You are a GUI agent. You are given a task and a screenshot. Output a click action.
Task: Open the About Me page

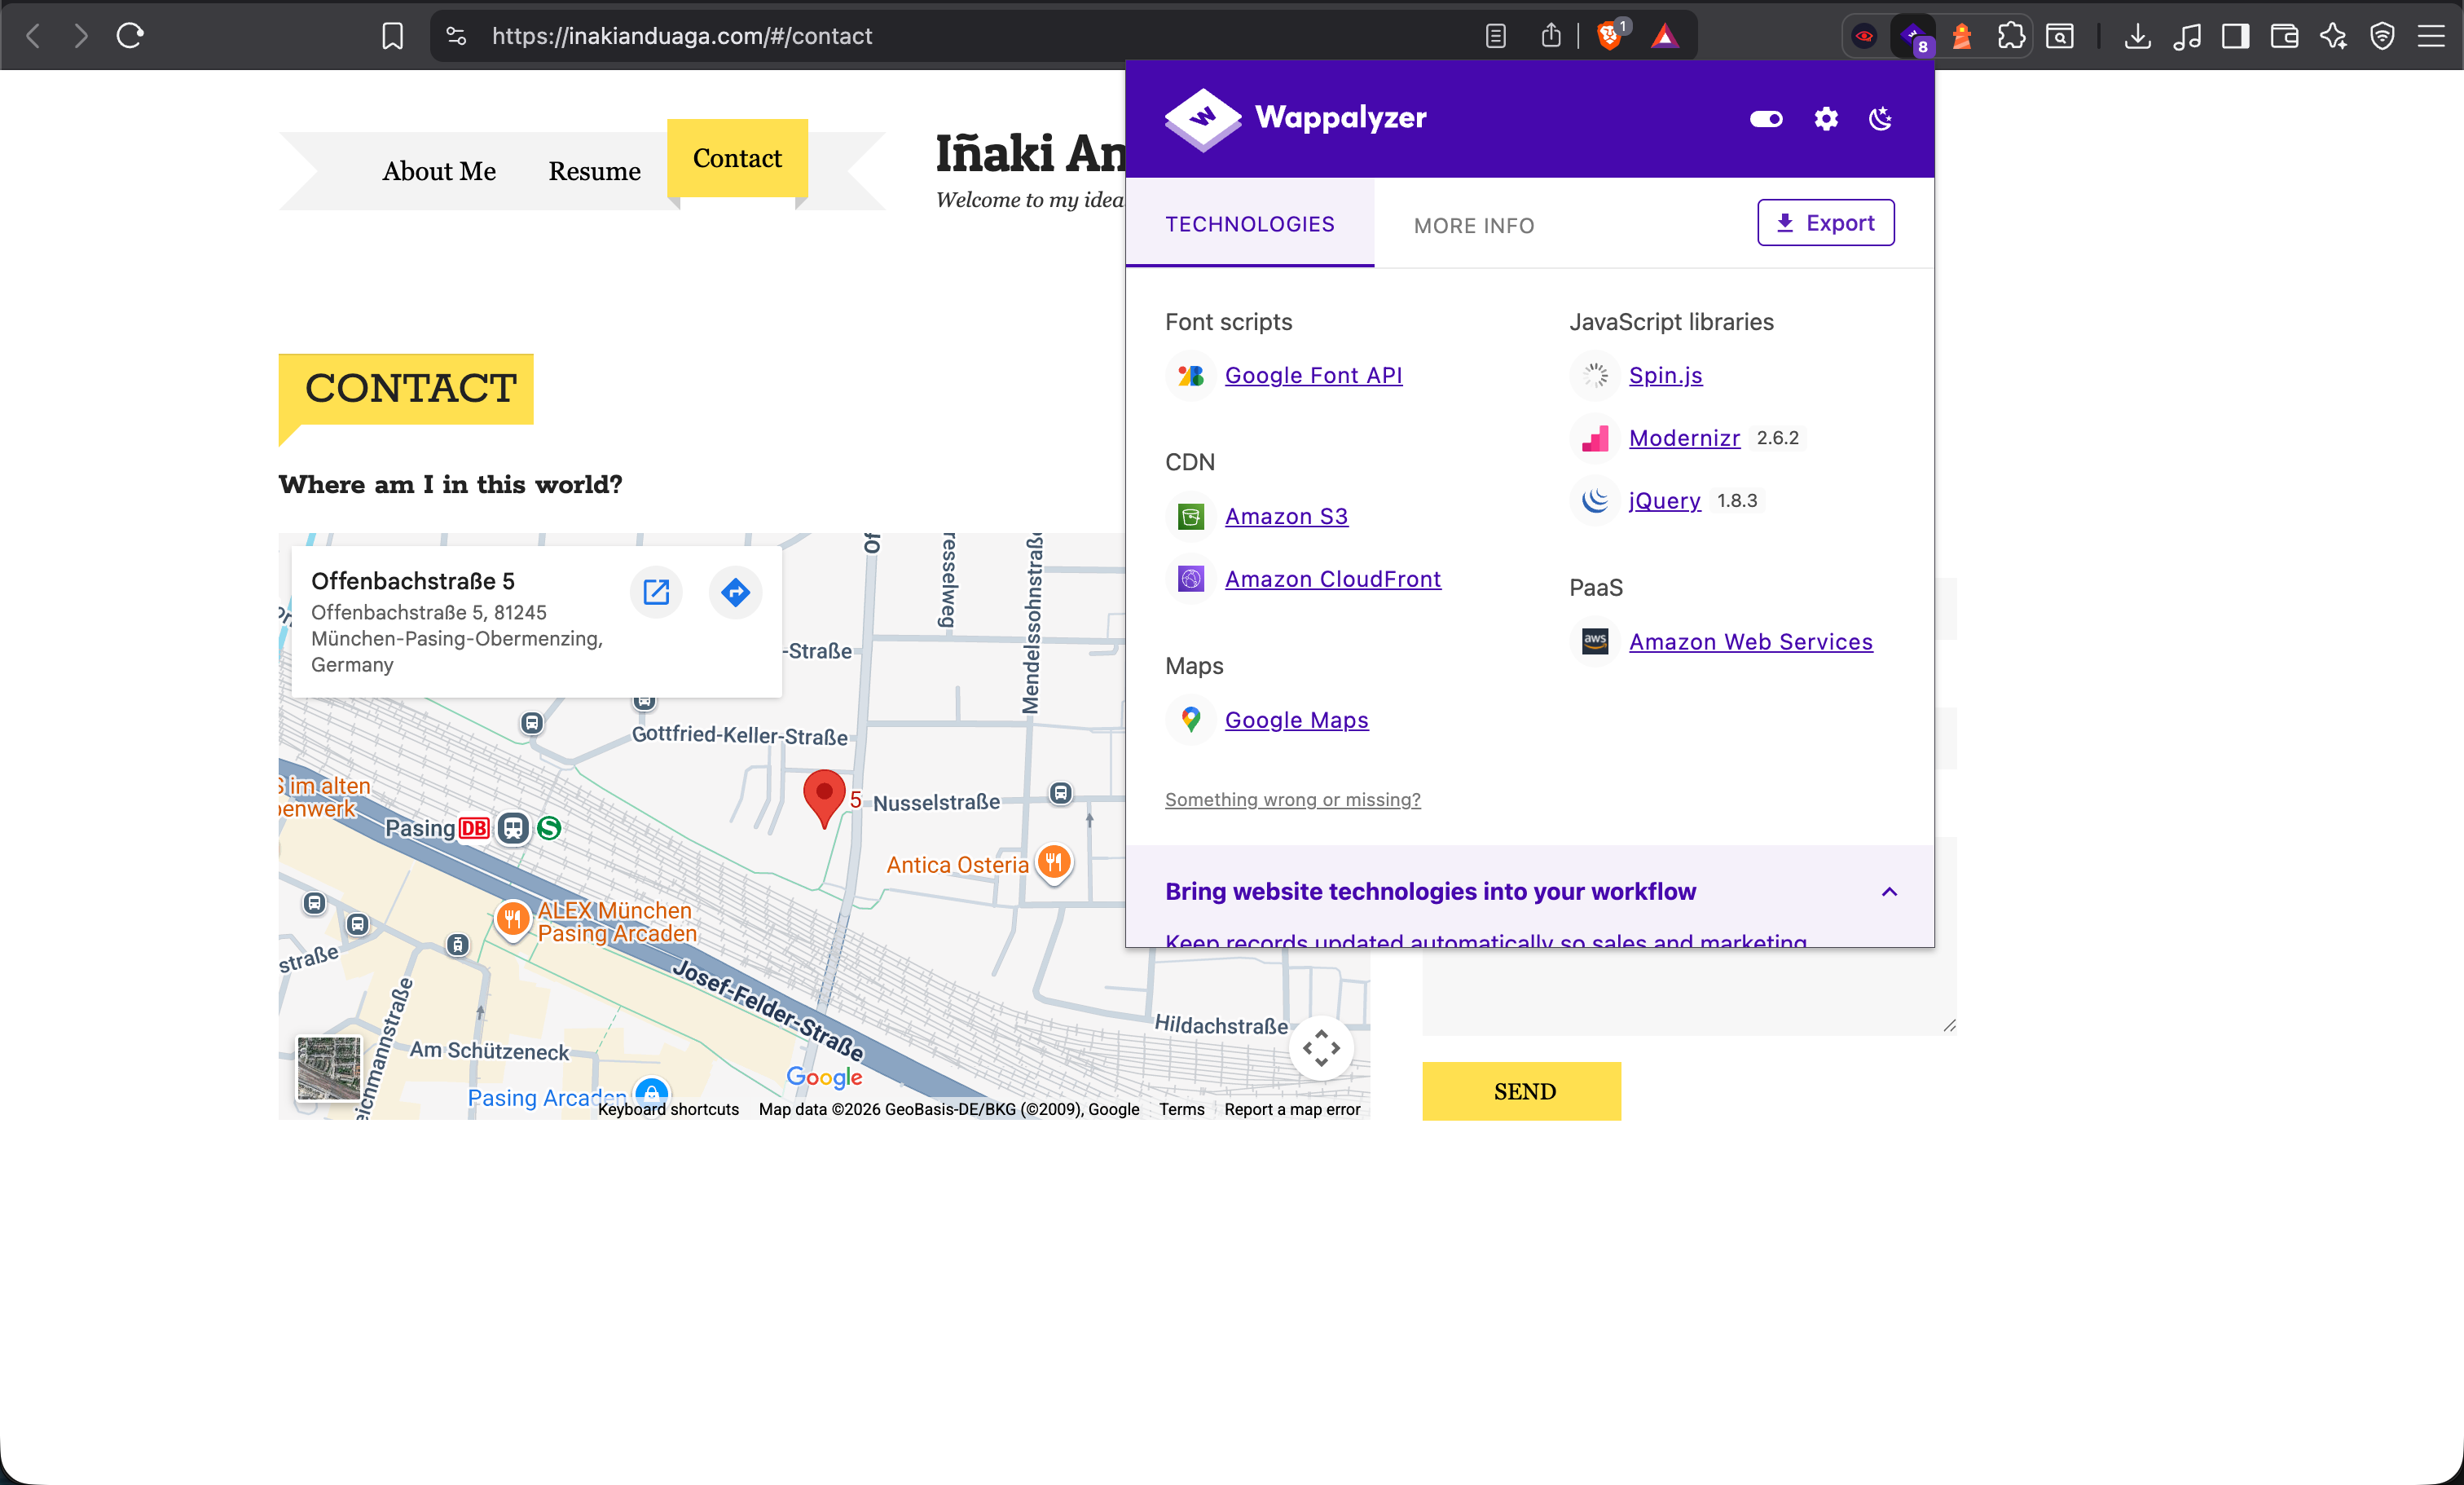[439, 171]
